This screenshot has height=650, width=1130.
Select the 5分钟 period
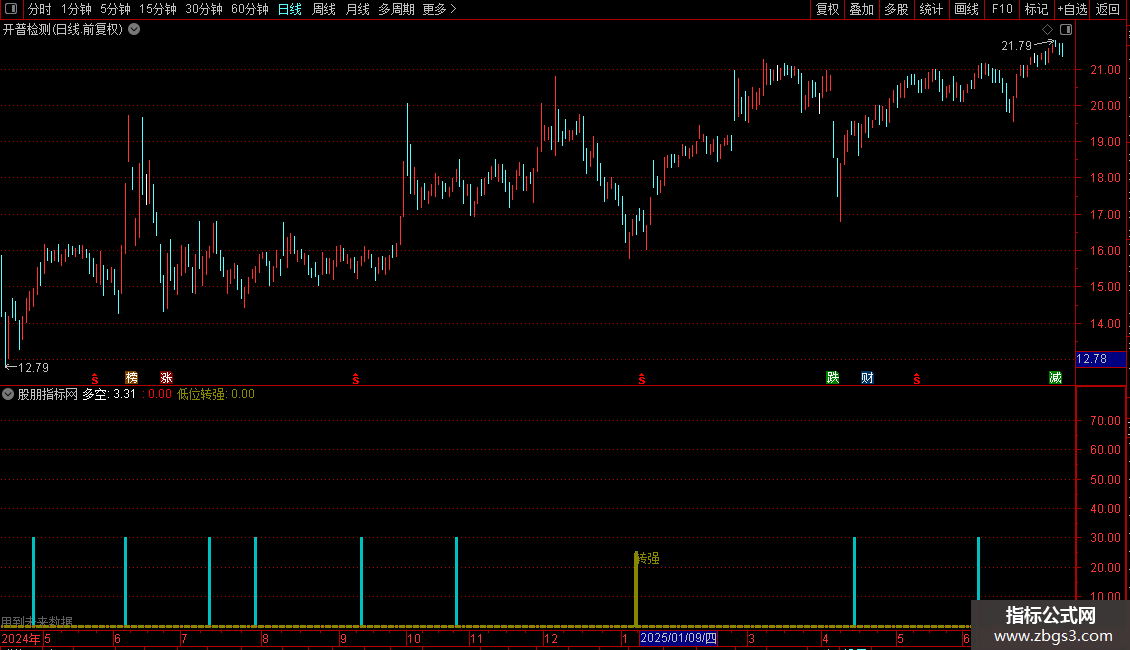(115, 9)
